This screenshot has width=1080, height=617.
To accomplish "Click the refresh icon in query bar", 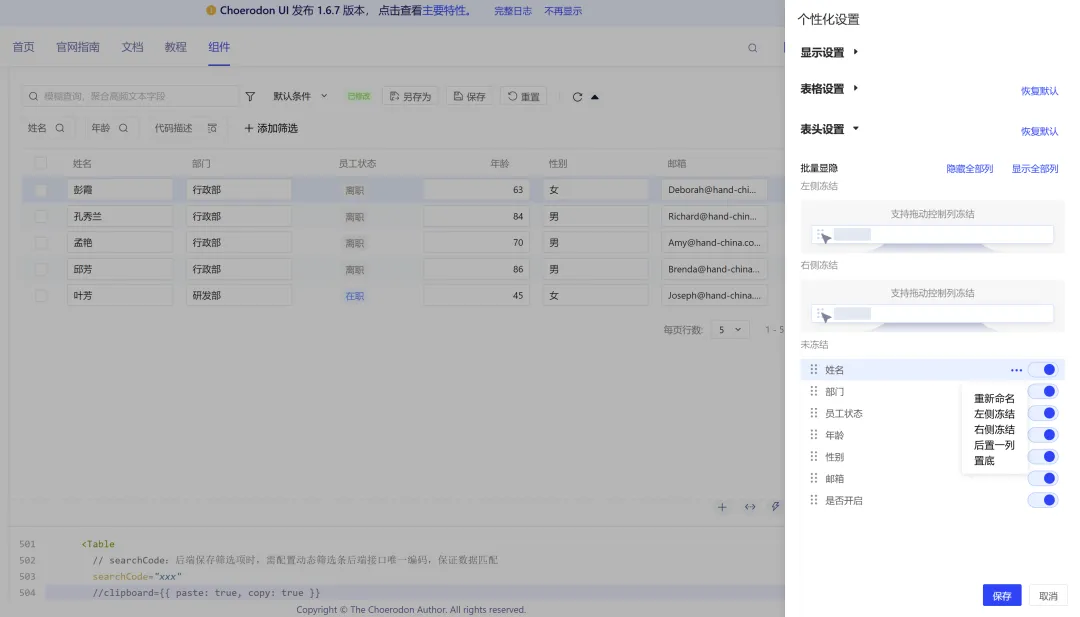I will click(x=577, y=96).
